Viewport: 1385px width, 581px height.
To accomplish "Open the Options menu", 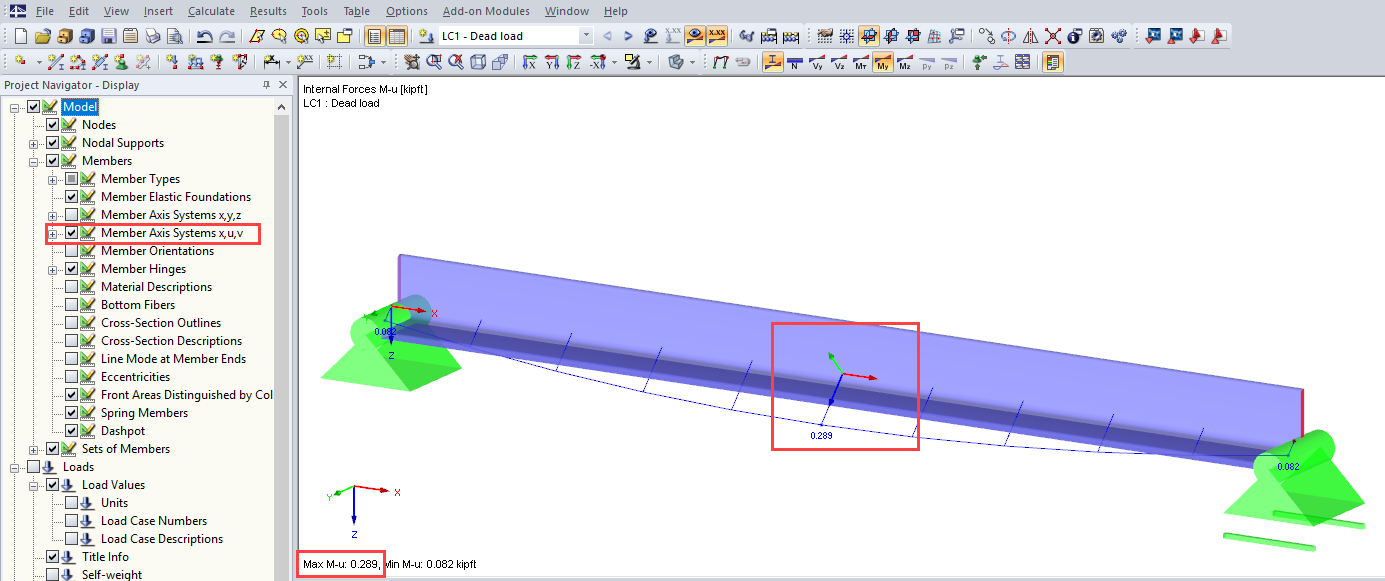I will pos(406,11).
